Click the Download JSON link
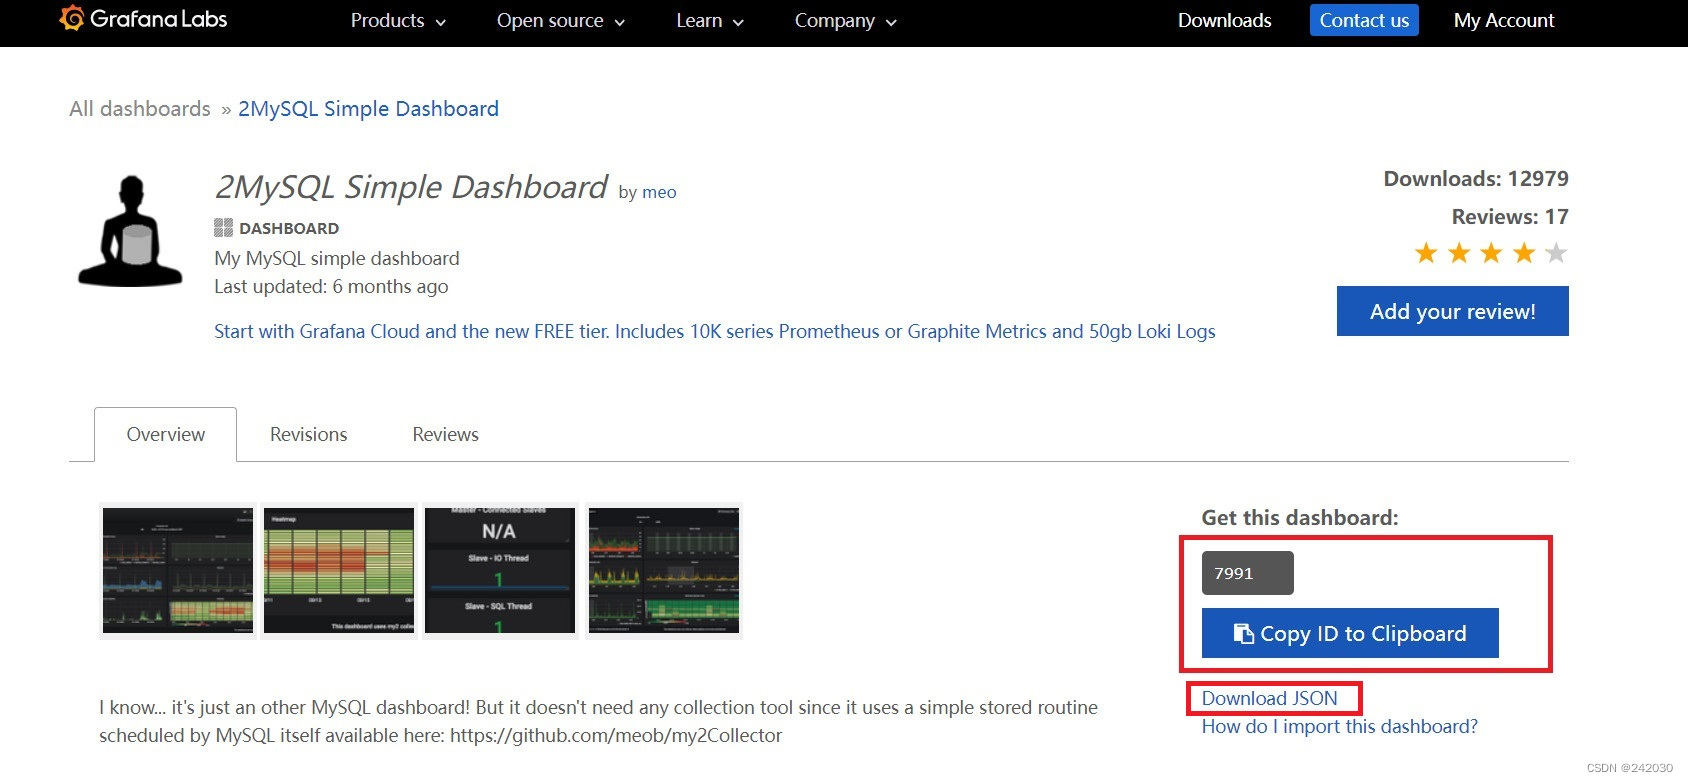This screenshot has height=782, width=1688. pos(1270,698)
